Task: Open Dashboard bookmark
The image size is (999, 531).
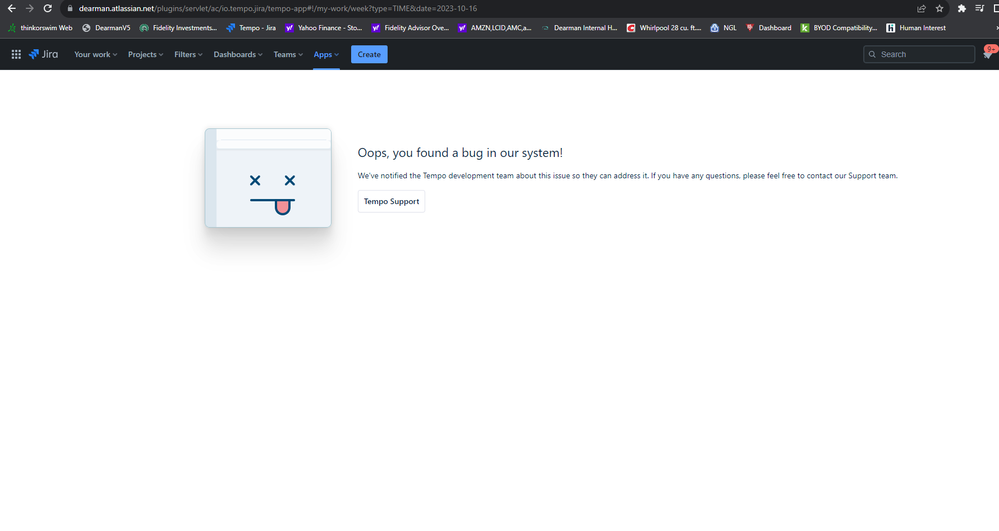Action: pos(768,28)
